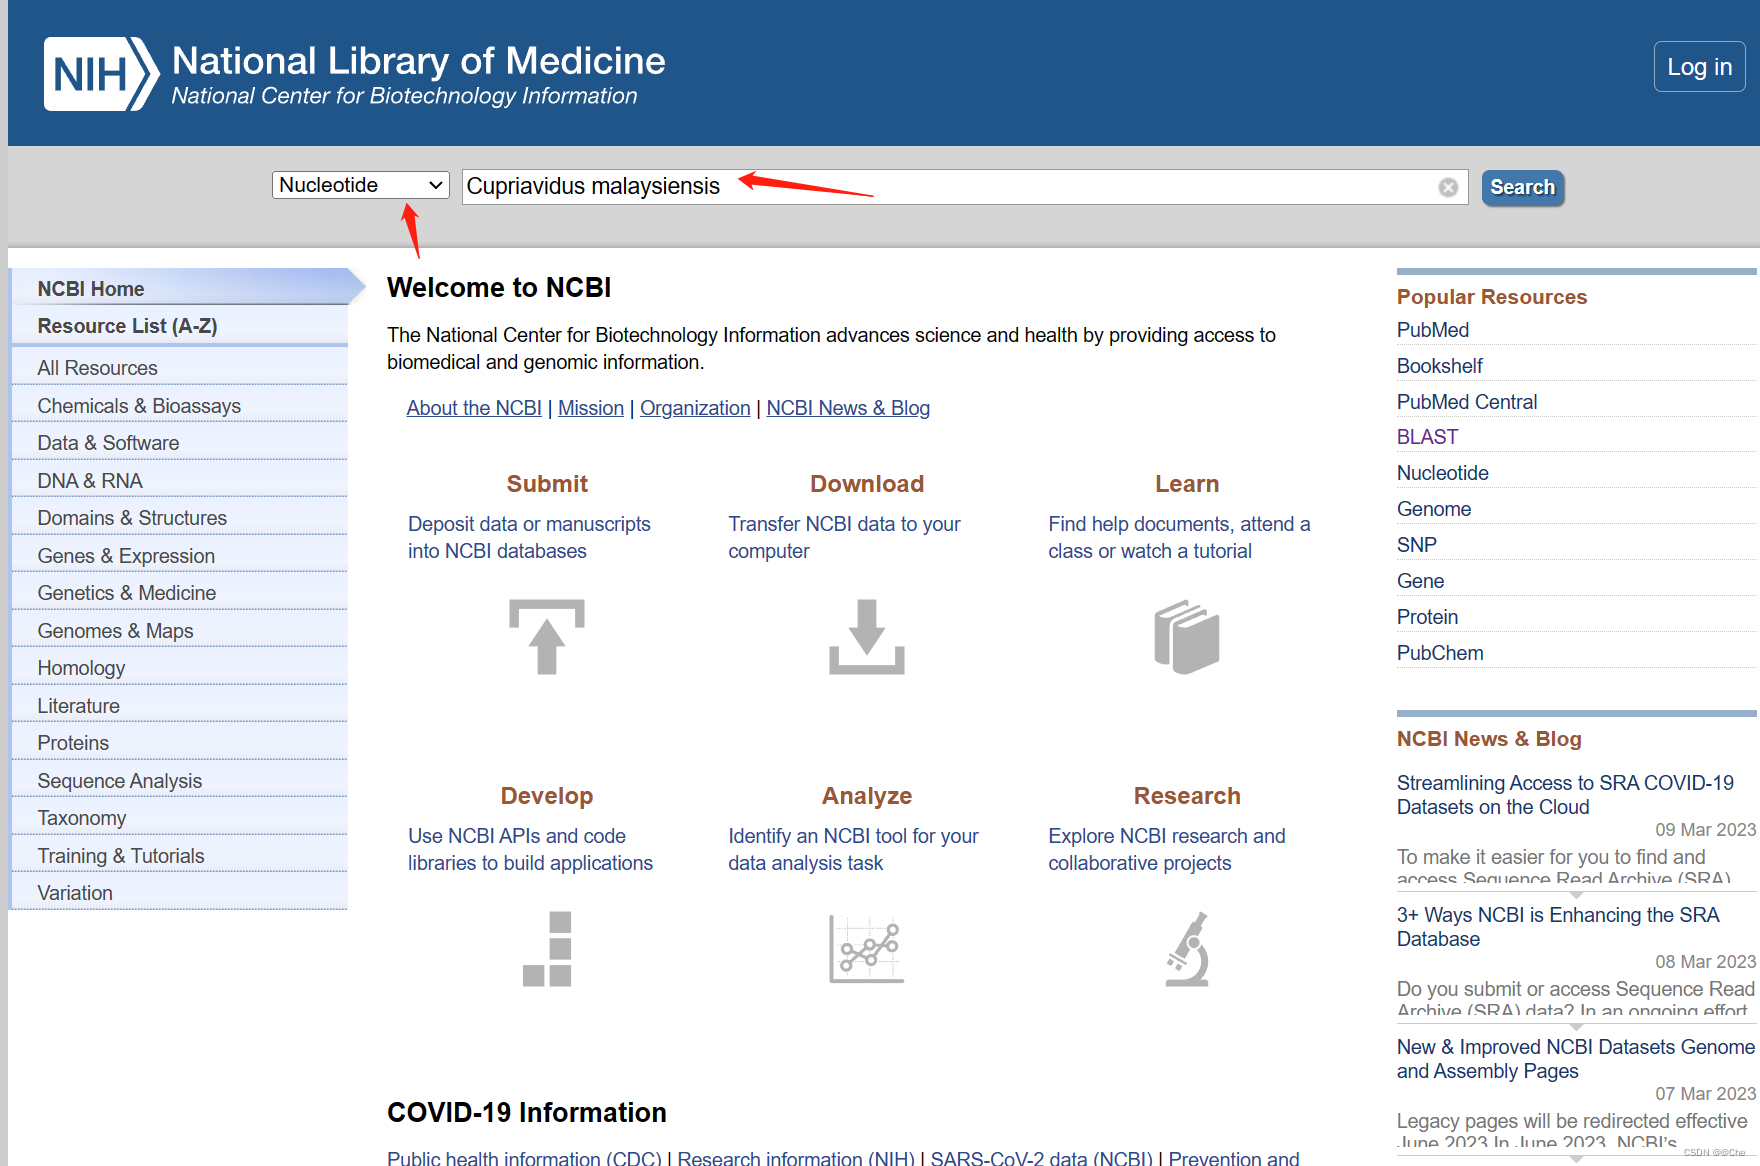Open 'Find help documents' link
This screenshot has width=1760, height=1166.
point(1179,538)
